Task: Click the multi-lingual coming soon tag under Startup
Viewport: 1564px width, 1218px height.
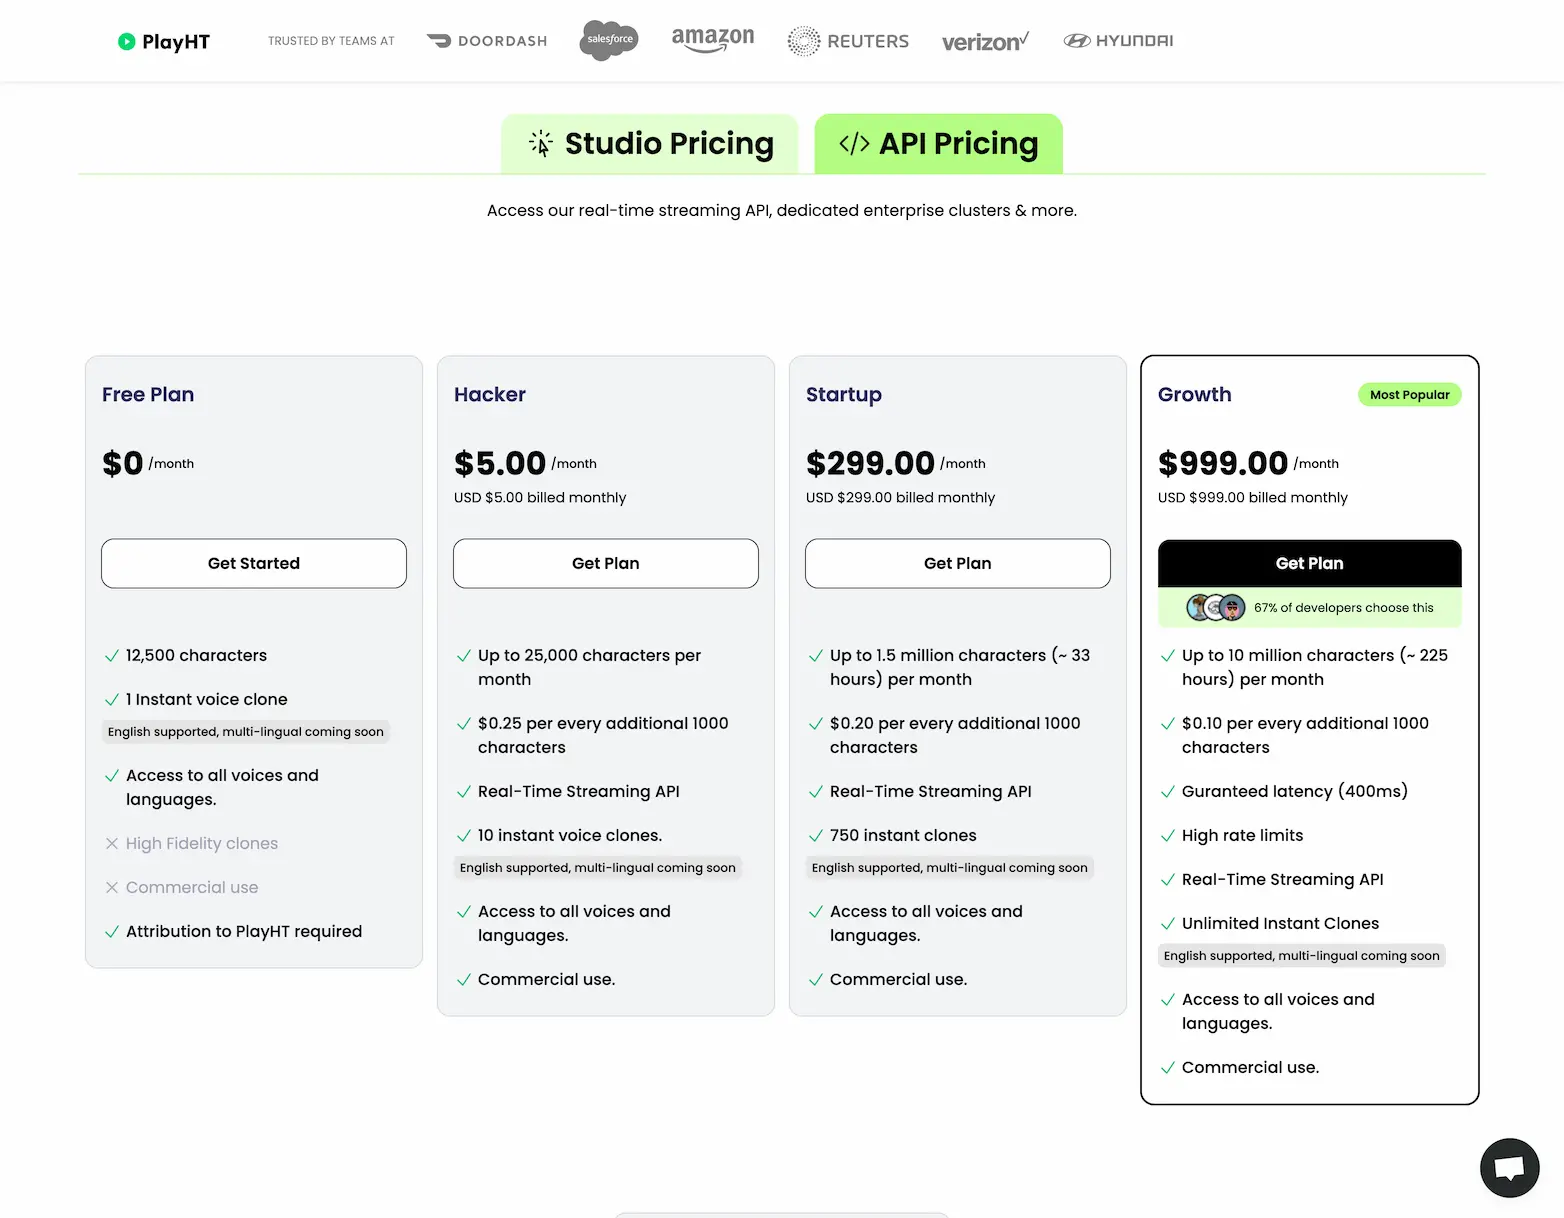Action: coord(949,867)
